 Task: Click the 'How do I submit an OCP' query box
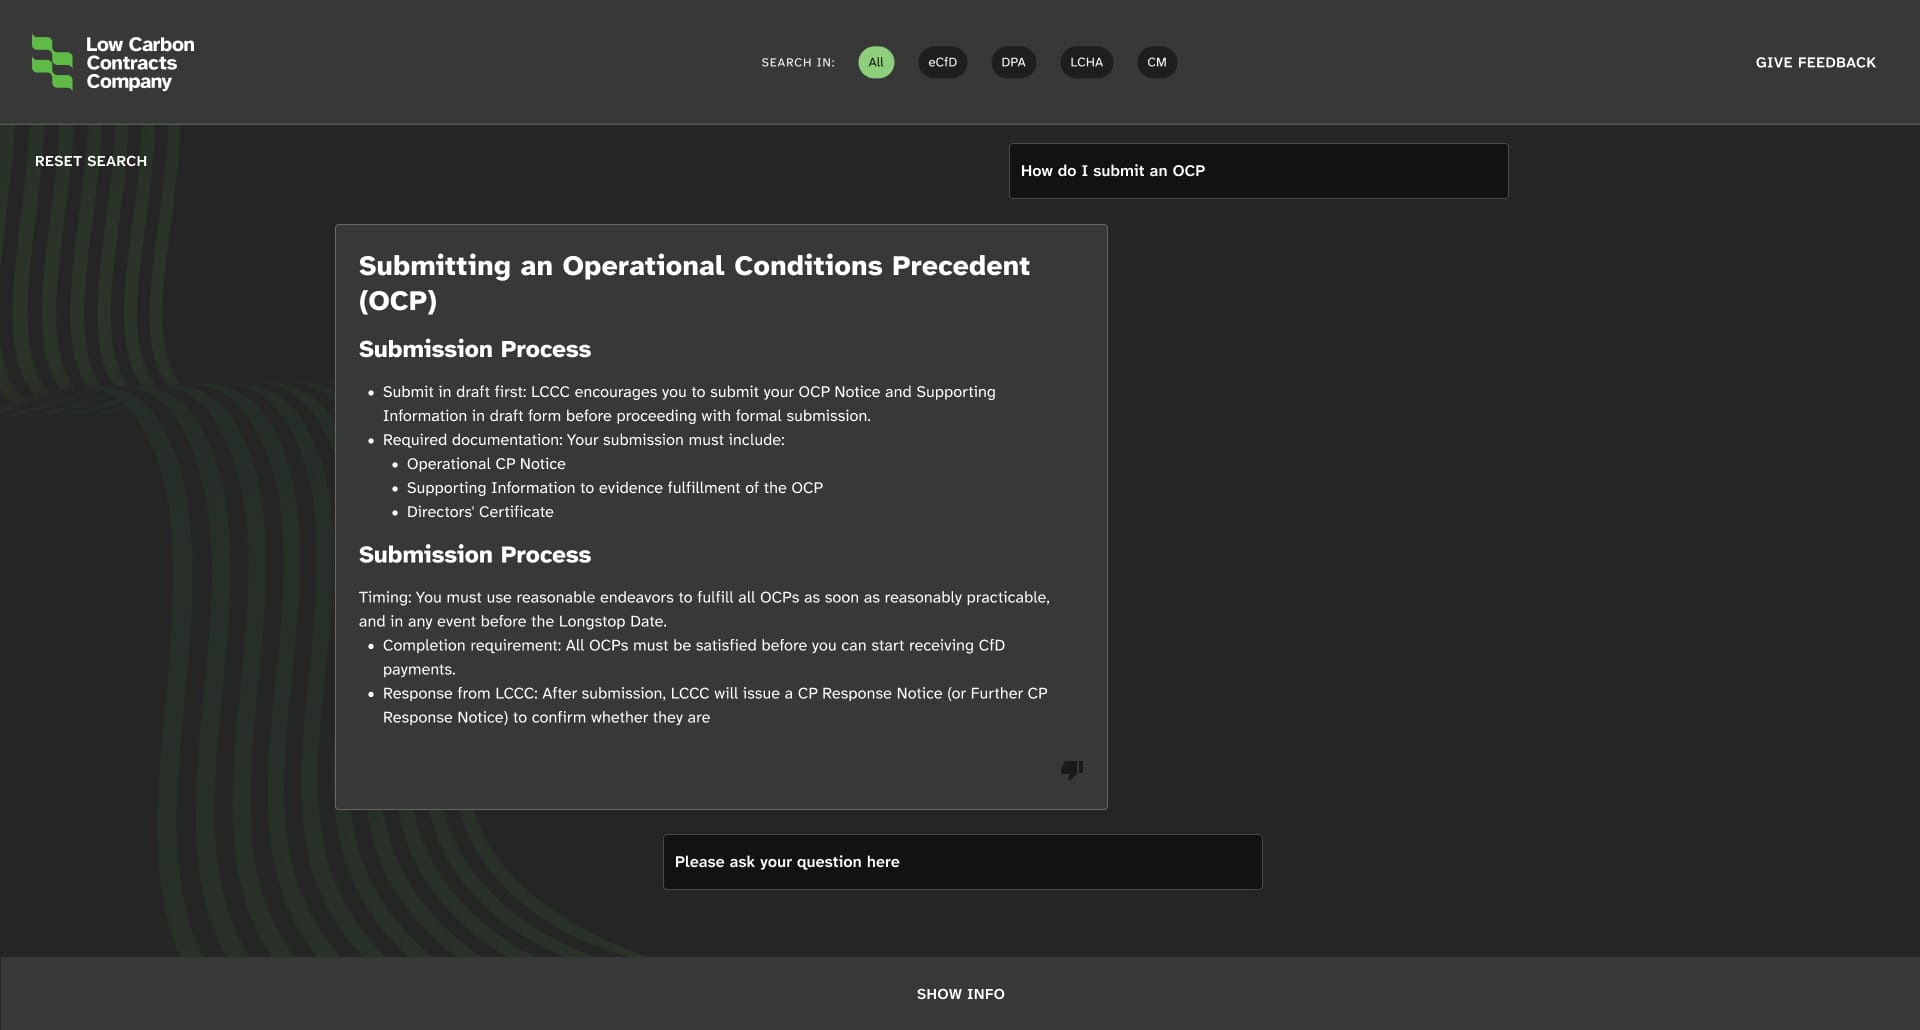(1258, 171)
